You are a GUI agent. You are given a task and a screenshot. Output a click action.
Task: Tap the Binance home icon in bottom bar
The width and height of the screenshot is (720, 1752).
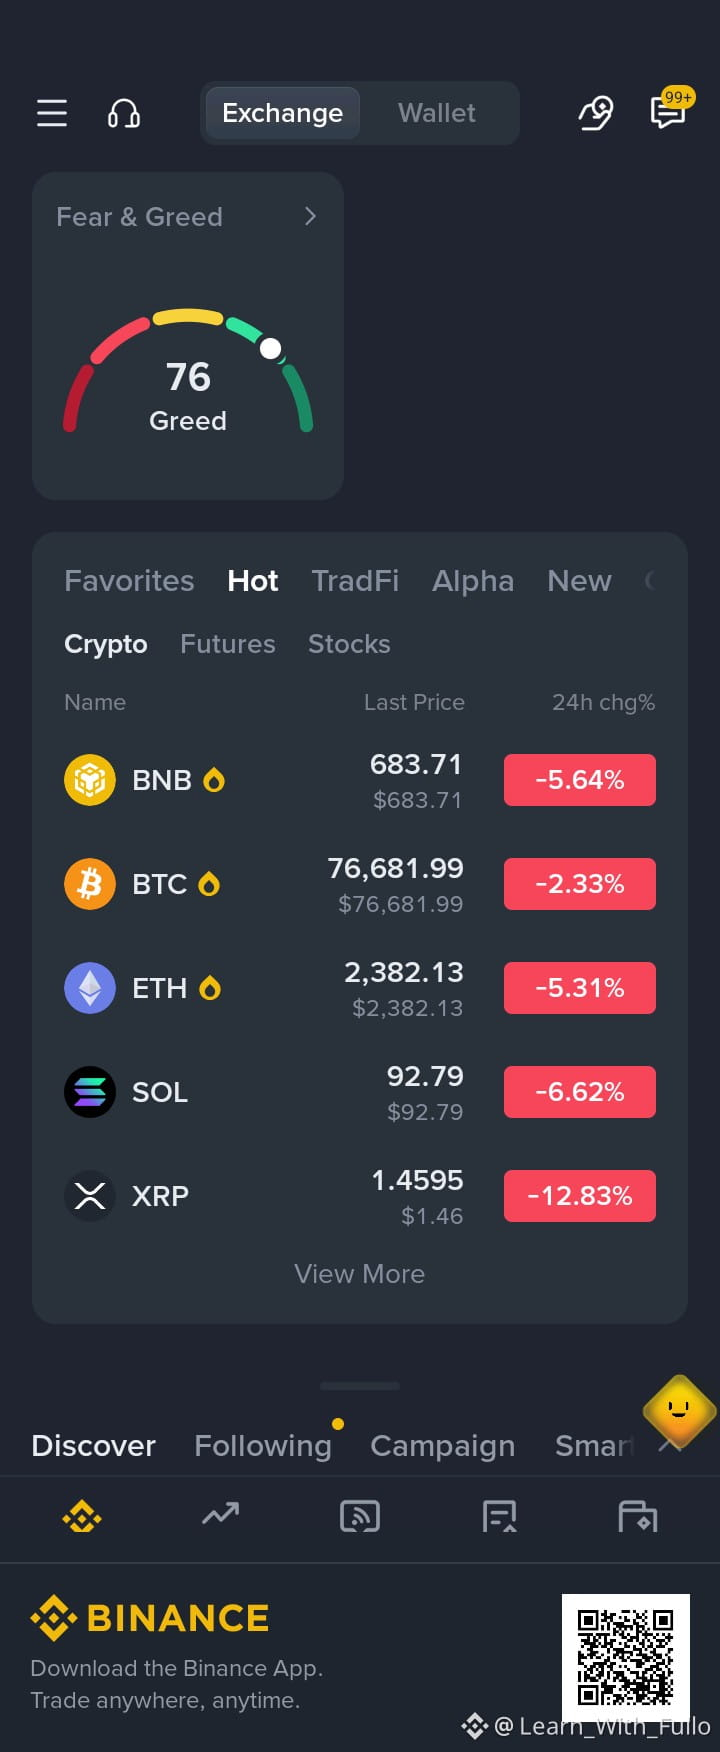click(x=82, y=1517)
